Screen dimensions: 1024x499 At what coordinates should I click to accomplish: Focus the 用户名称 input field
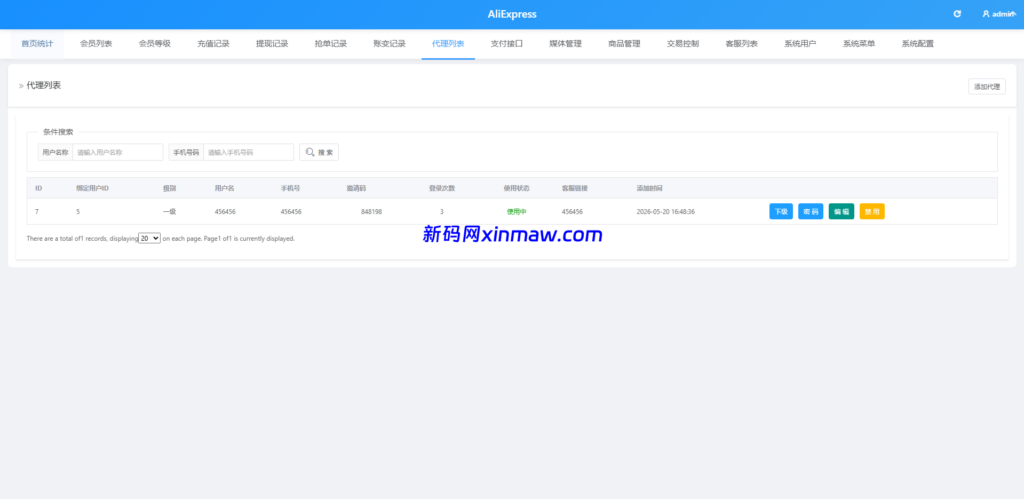click(x=118, y=152)
